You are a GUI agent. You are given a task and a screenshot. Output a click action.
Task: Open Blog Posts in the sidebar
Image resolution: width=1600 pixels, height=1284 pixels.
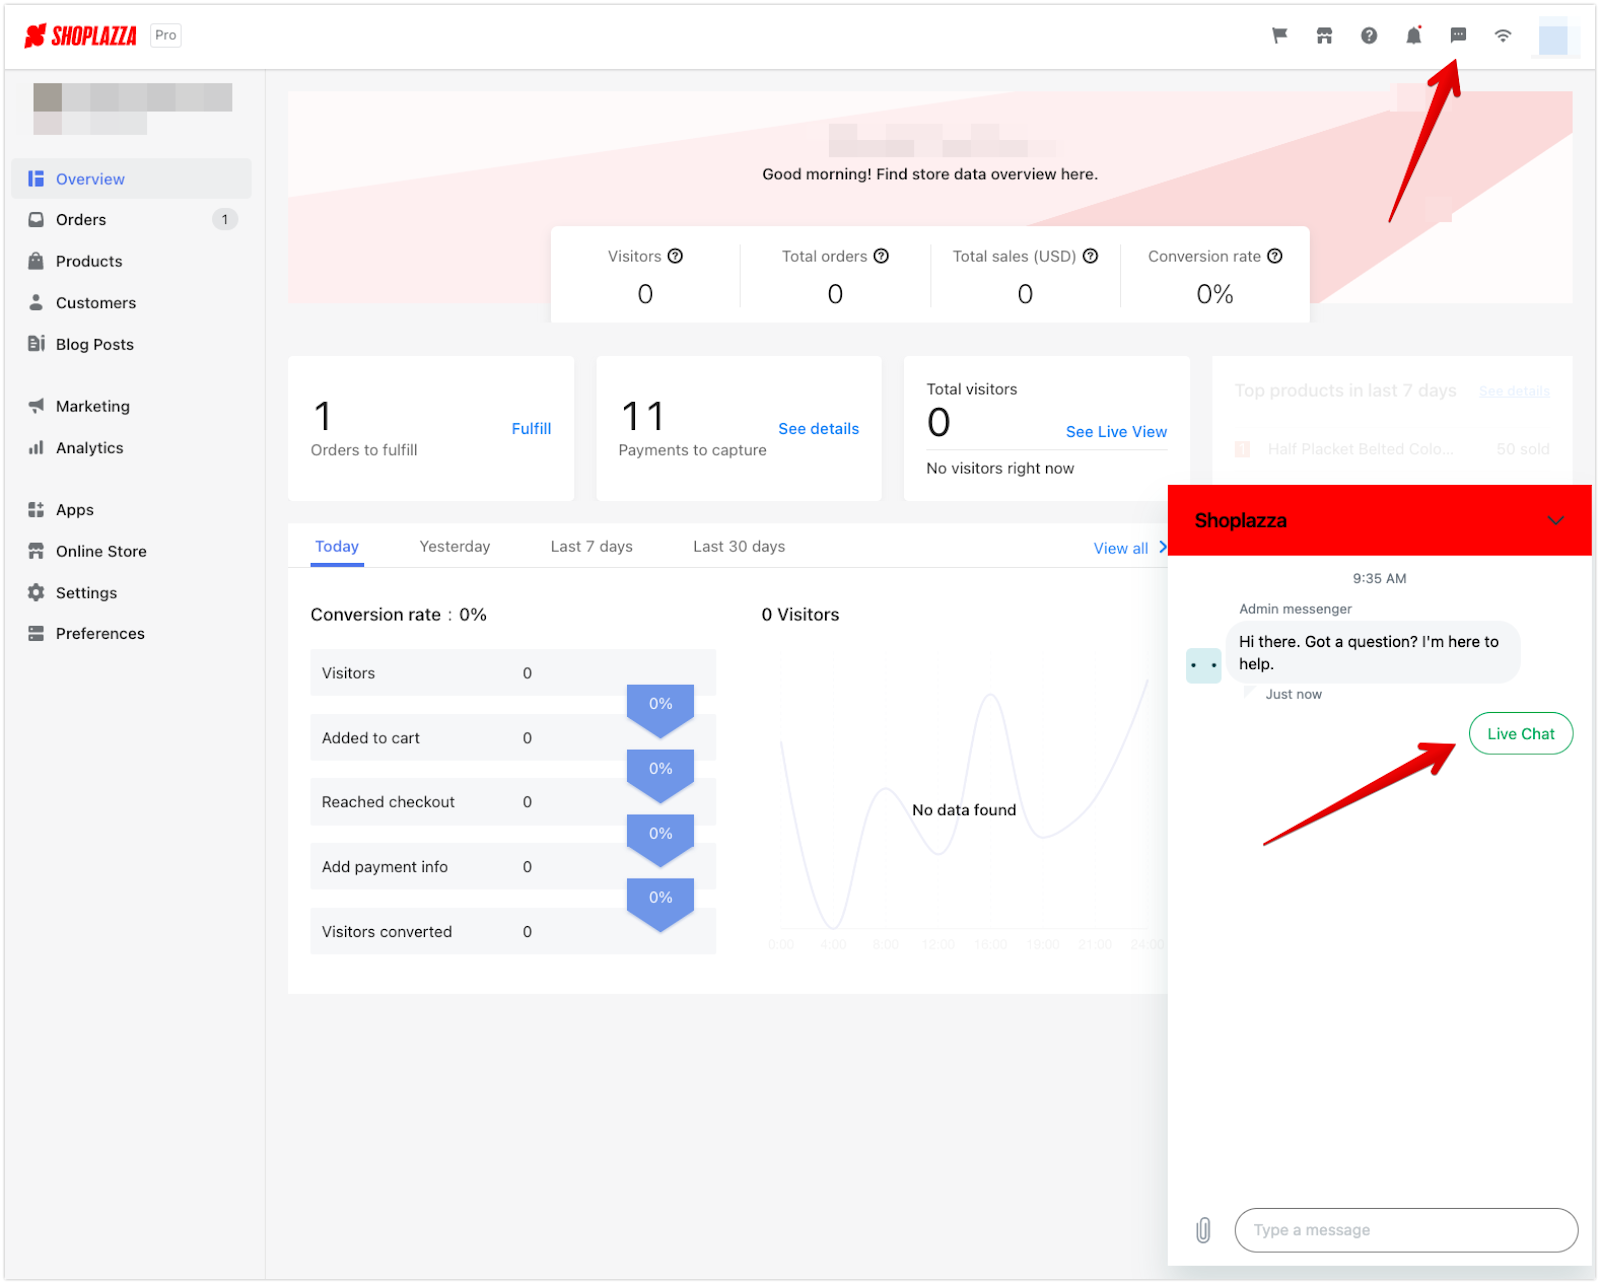[x=132, y=344]
